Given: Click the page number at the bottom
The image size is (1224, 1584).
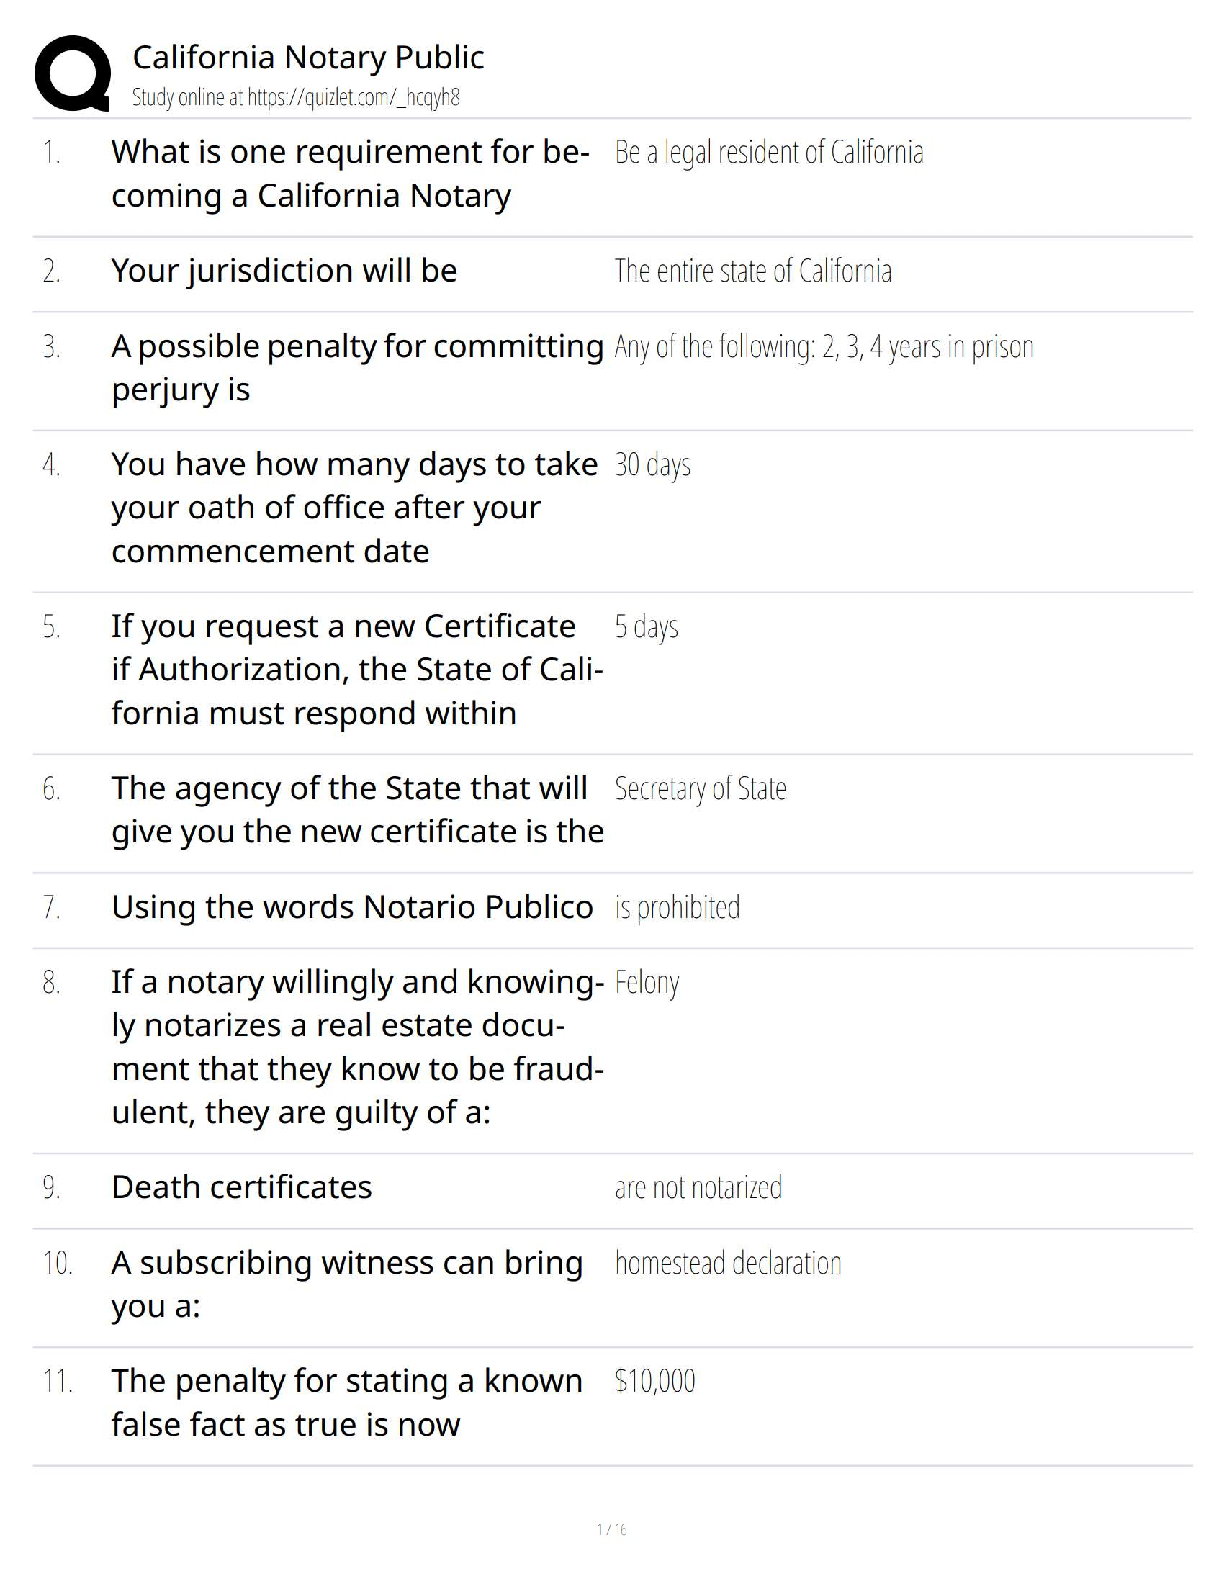Looking at the screenshot, I should coord(611,1529).
